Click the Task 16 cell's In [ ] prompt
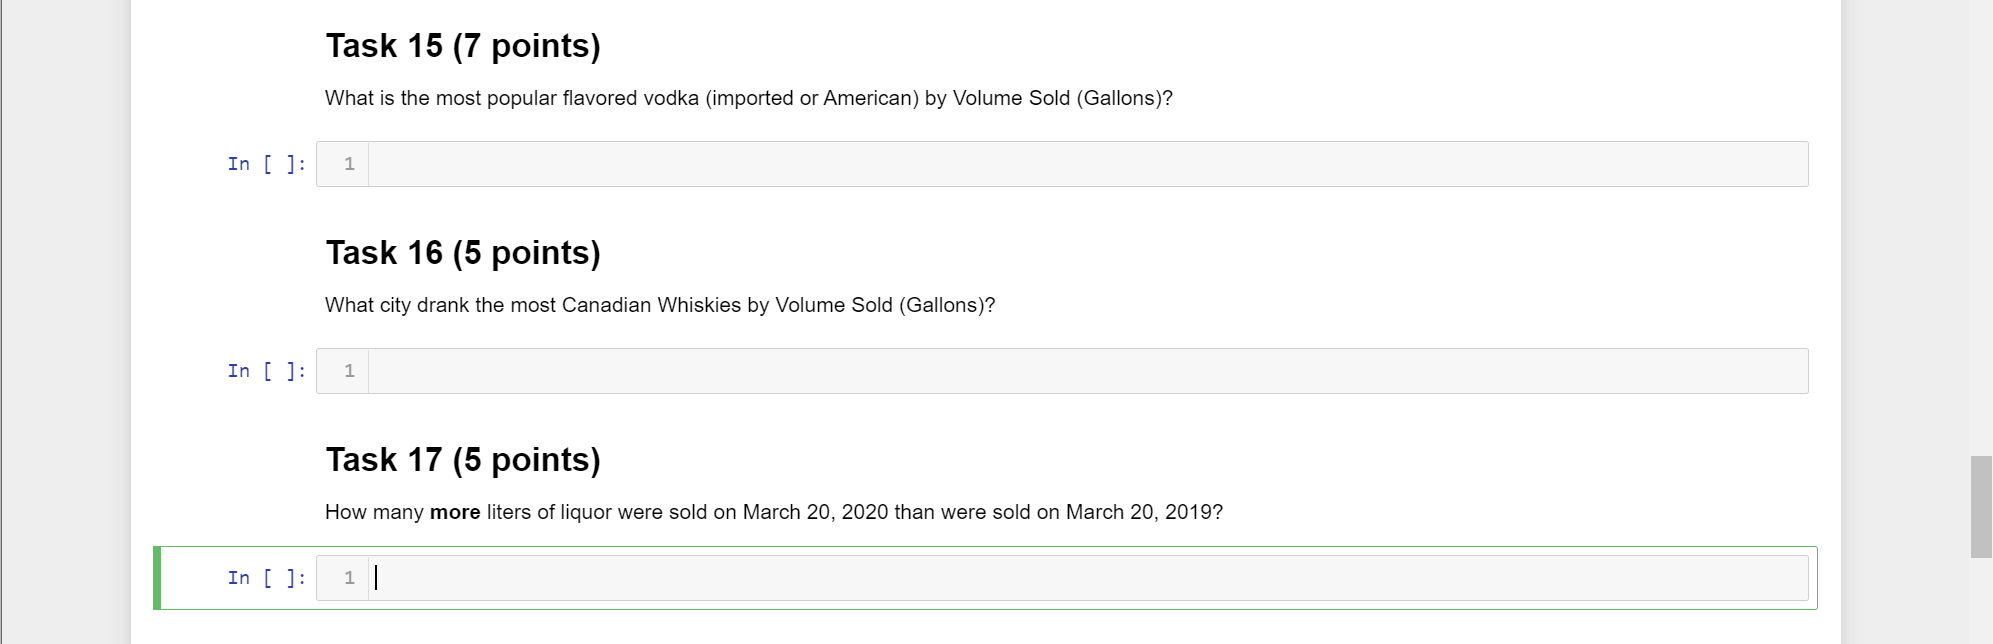 [266, 371]
